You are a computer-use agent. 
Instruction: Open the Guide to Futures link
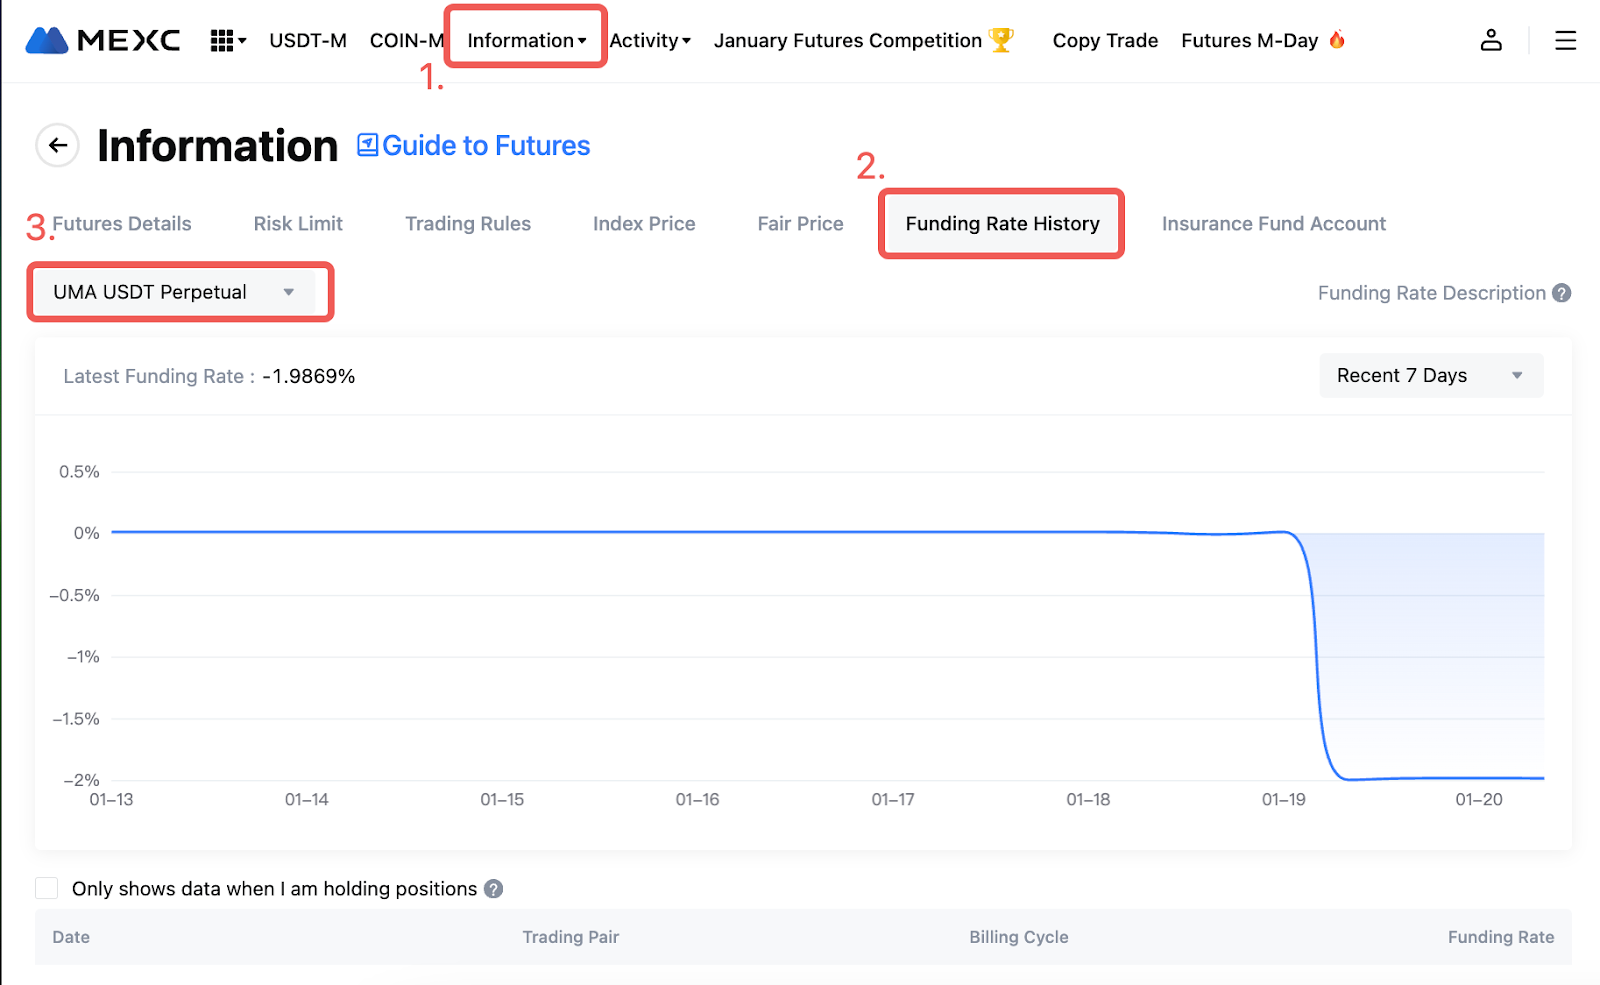(x=474, y=146)
